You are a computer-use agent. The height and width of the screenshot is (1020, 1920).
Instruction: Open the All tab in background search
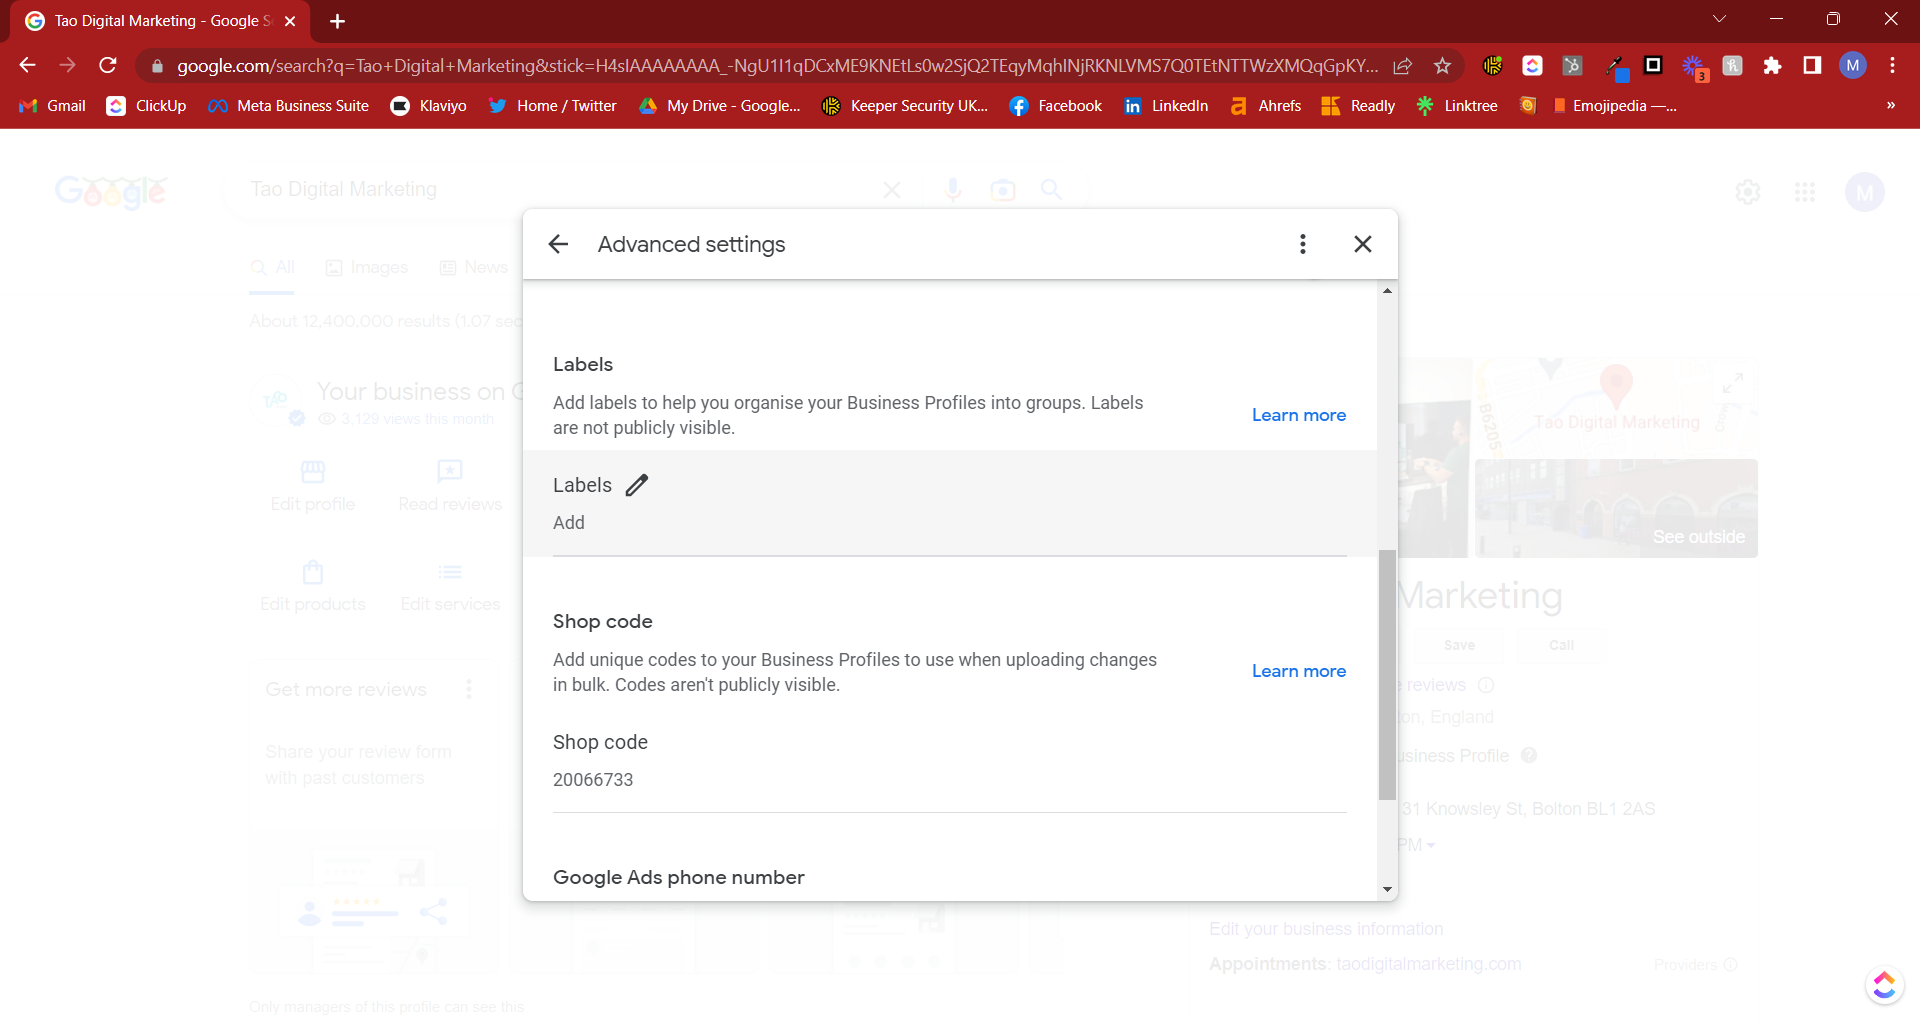pyautogui.click(x=272, y=268)
